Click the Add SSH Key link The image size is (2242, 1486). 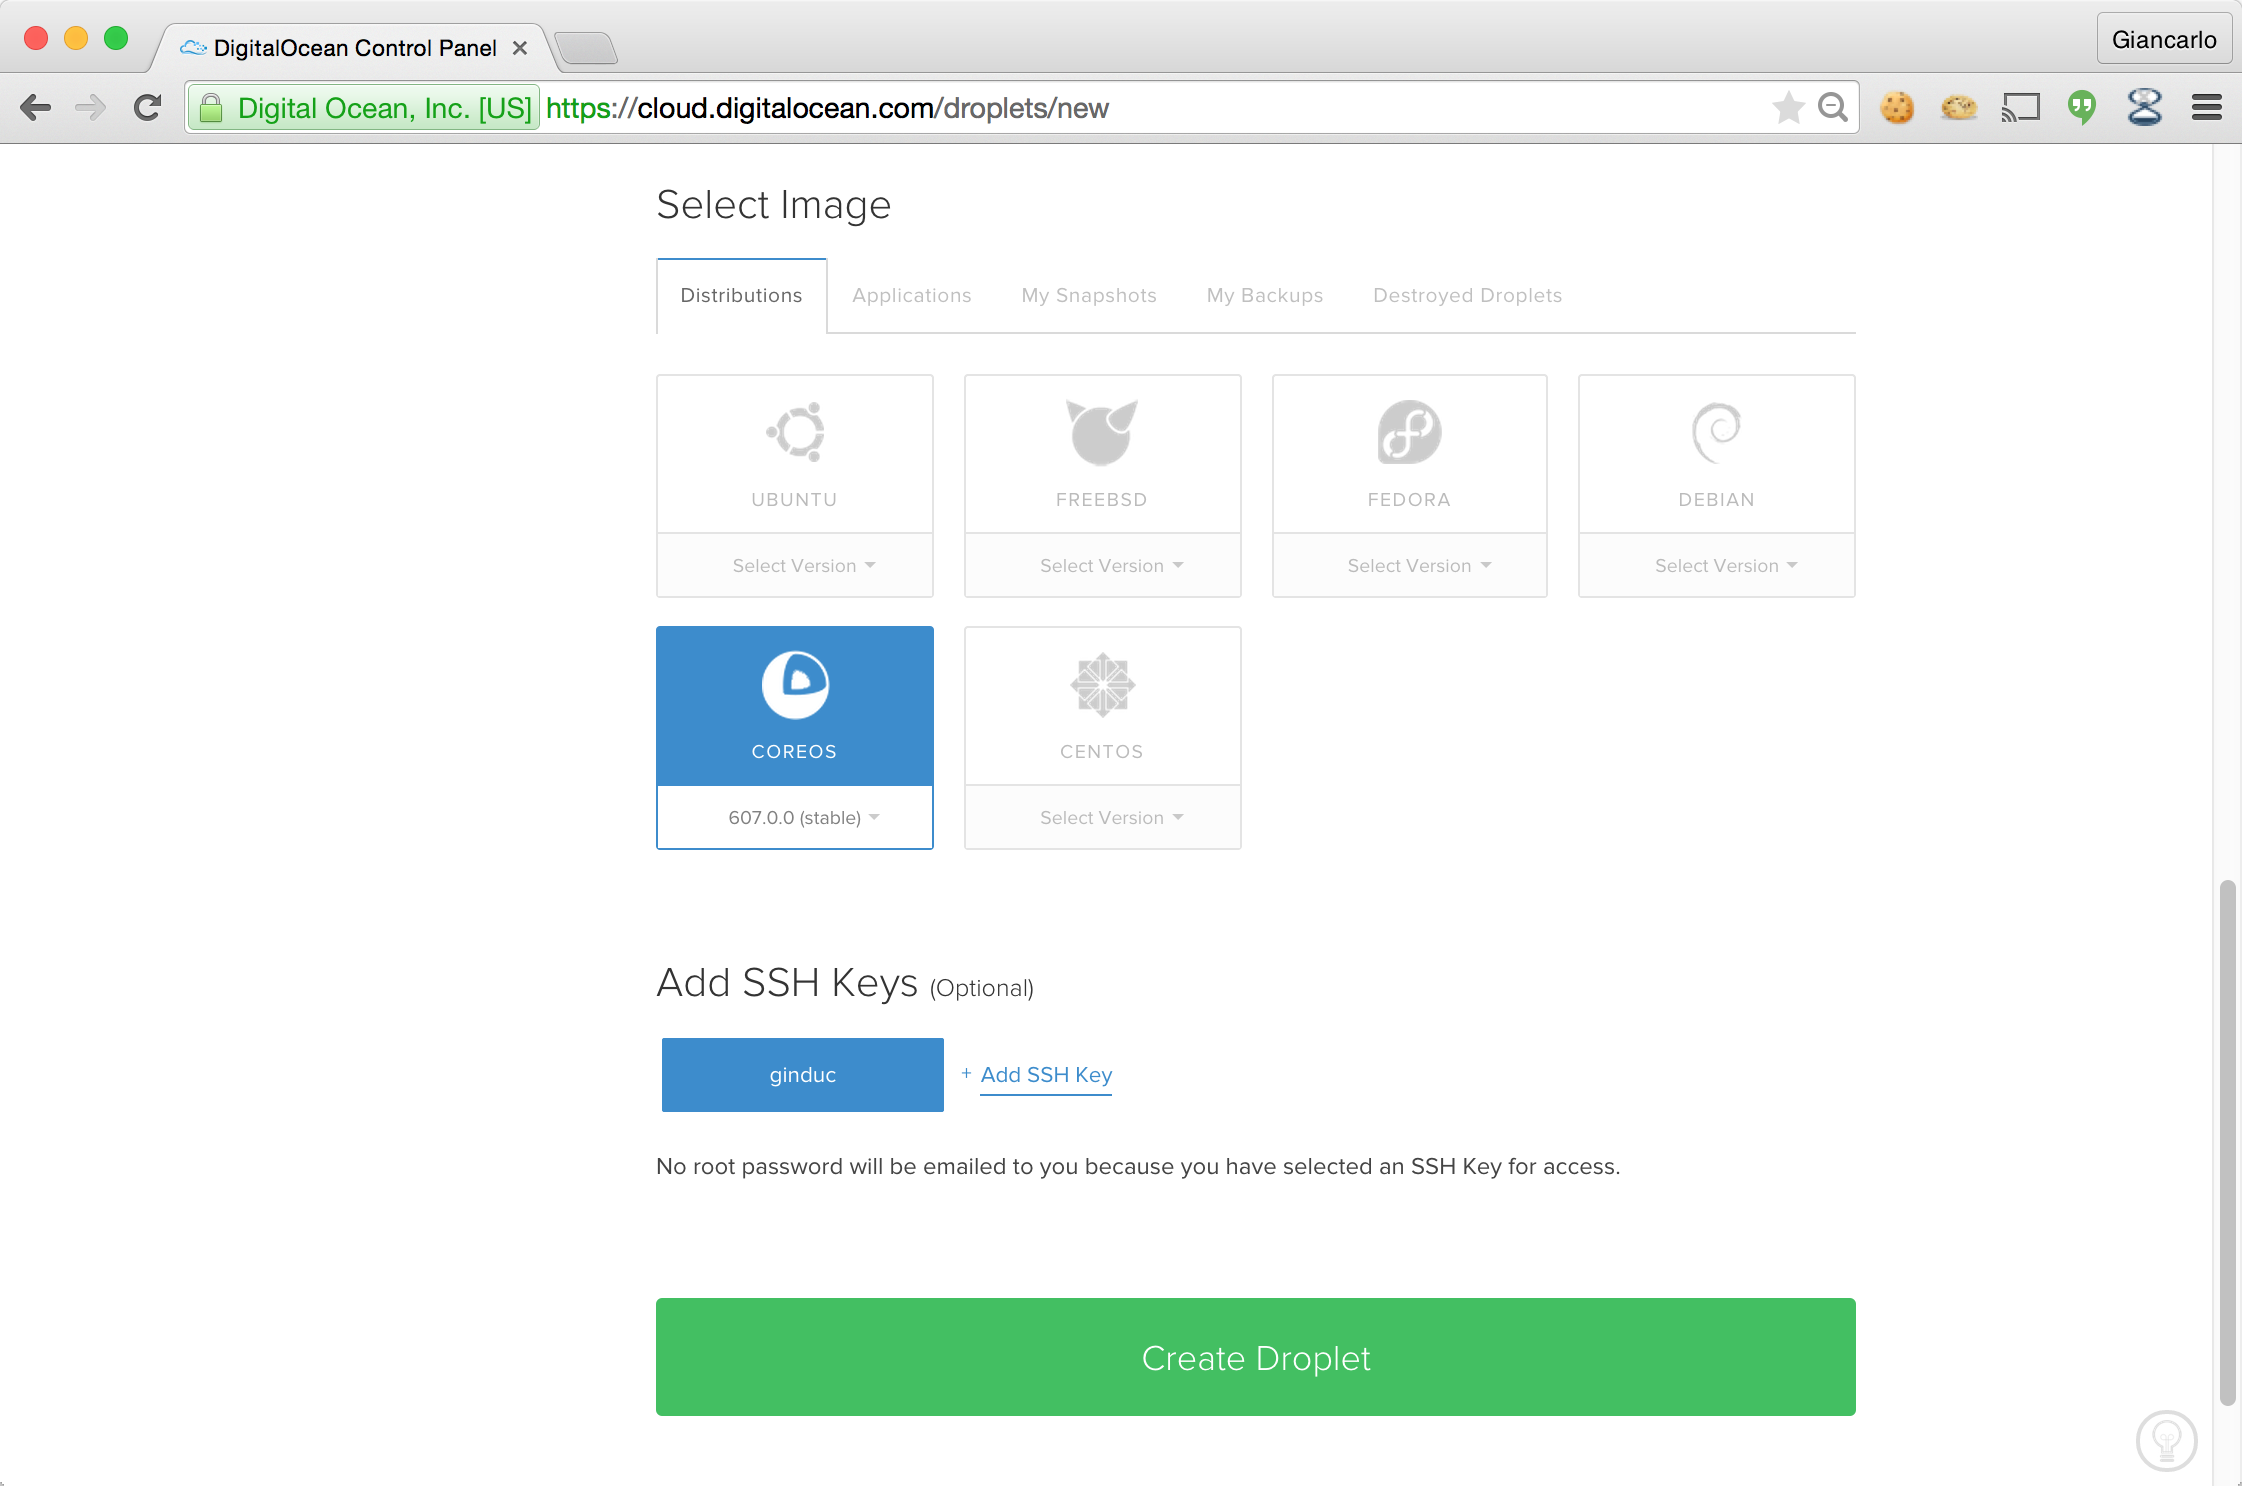(x=1045, y=1075)
